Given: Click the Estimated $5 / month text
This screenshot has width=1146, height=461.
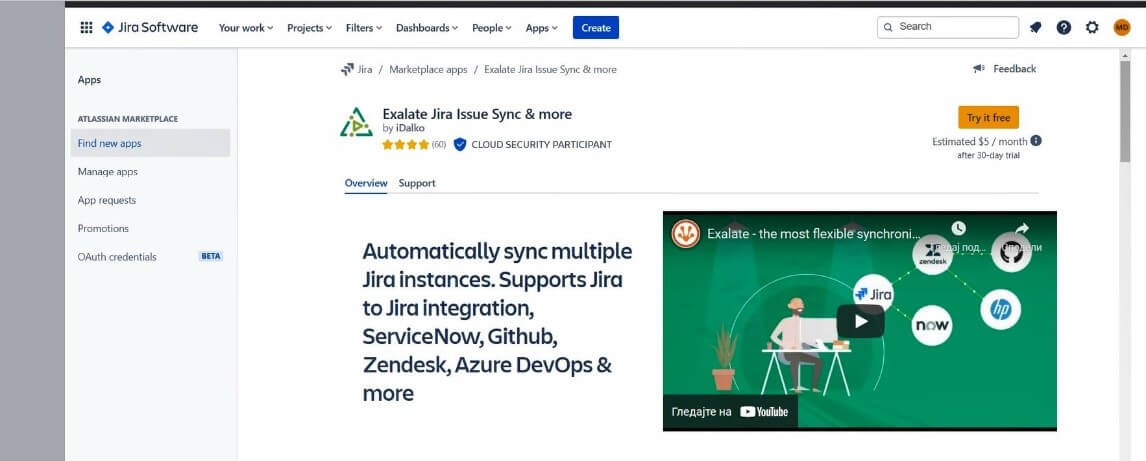Looking at the screenshot, I should tap(979, 142).
